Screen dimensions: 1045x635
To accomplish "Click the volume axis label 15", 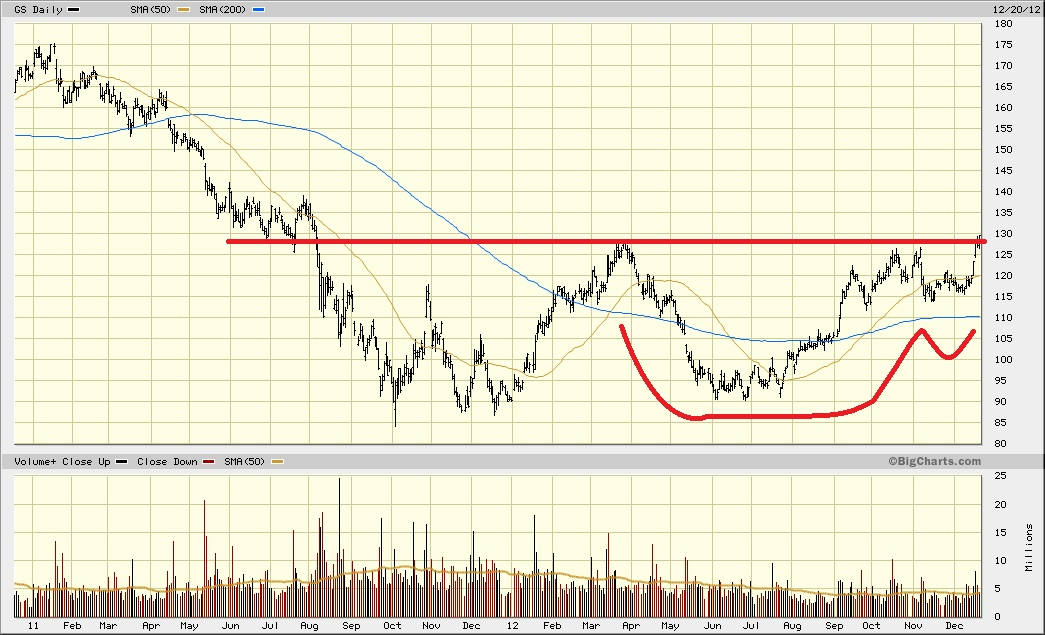I will [x=1000, y=532].
